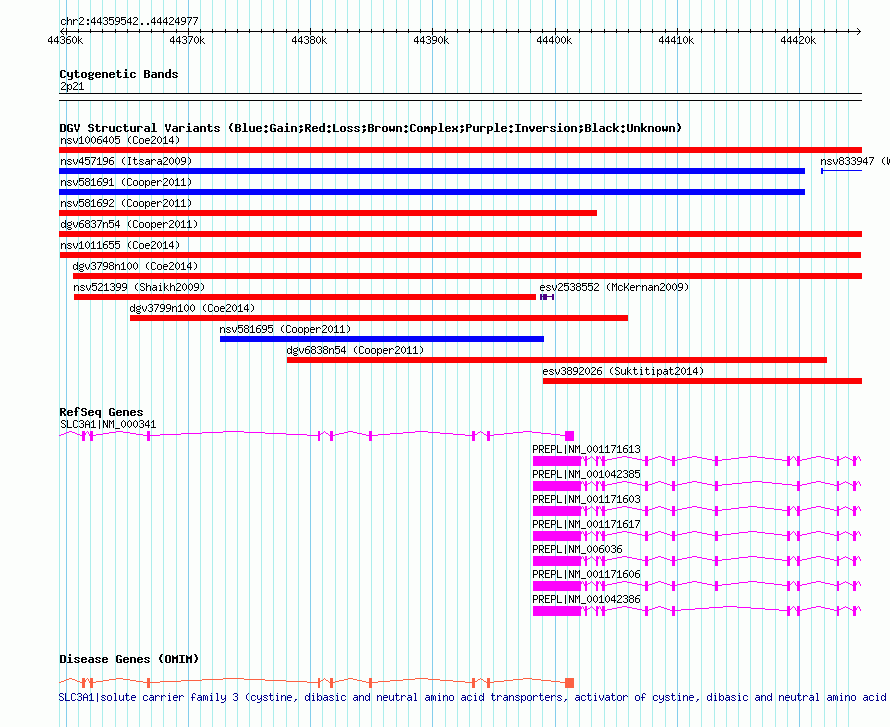Click the large exon block of PREPL NM_001171603
890x727 pixels.
coord(557,511)
